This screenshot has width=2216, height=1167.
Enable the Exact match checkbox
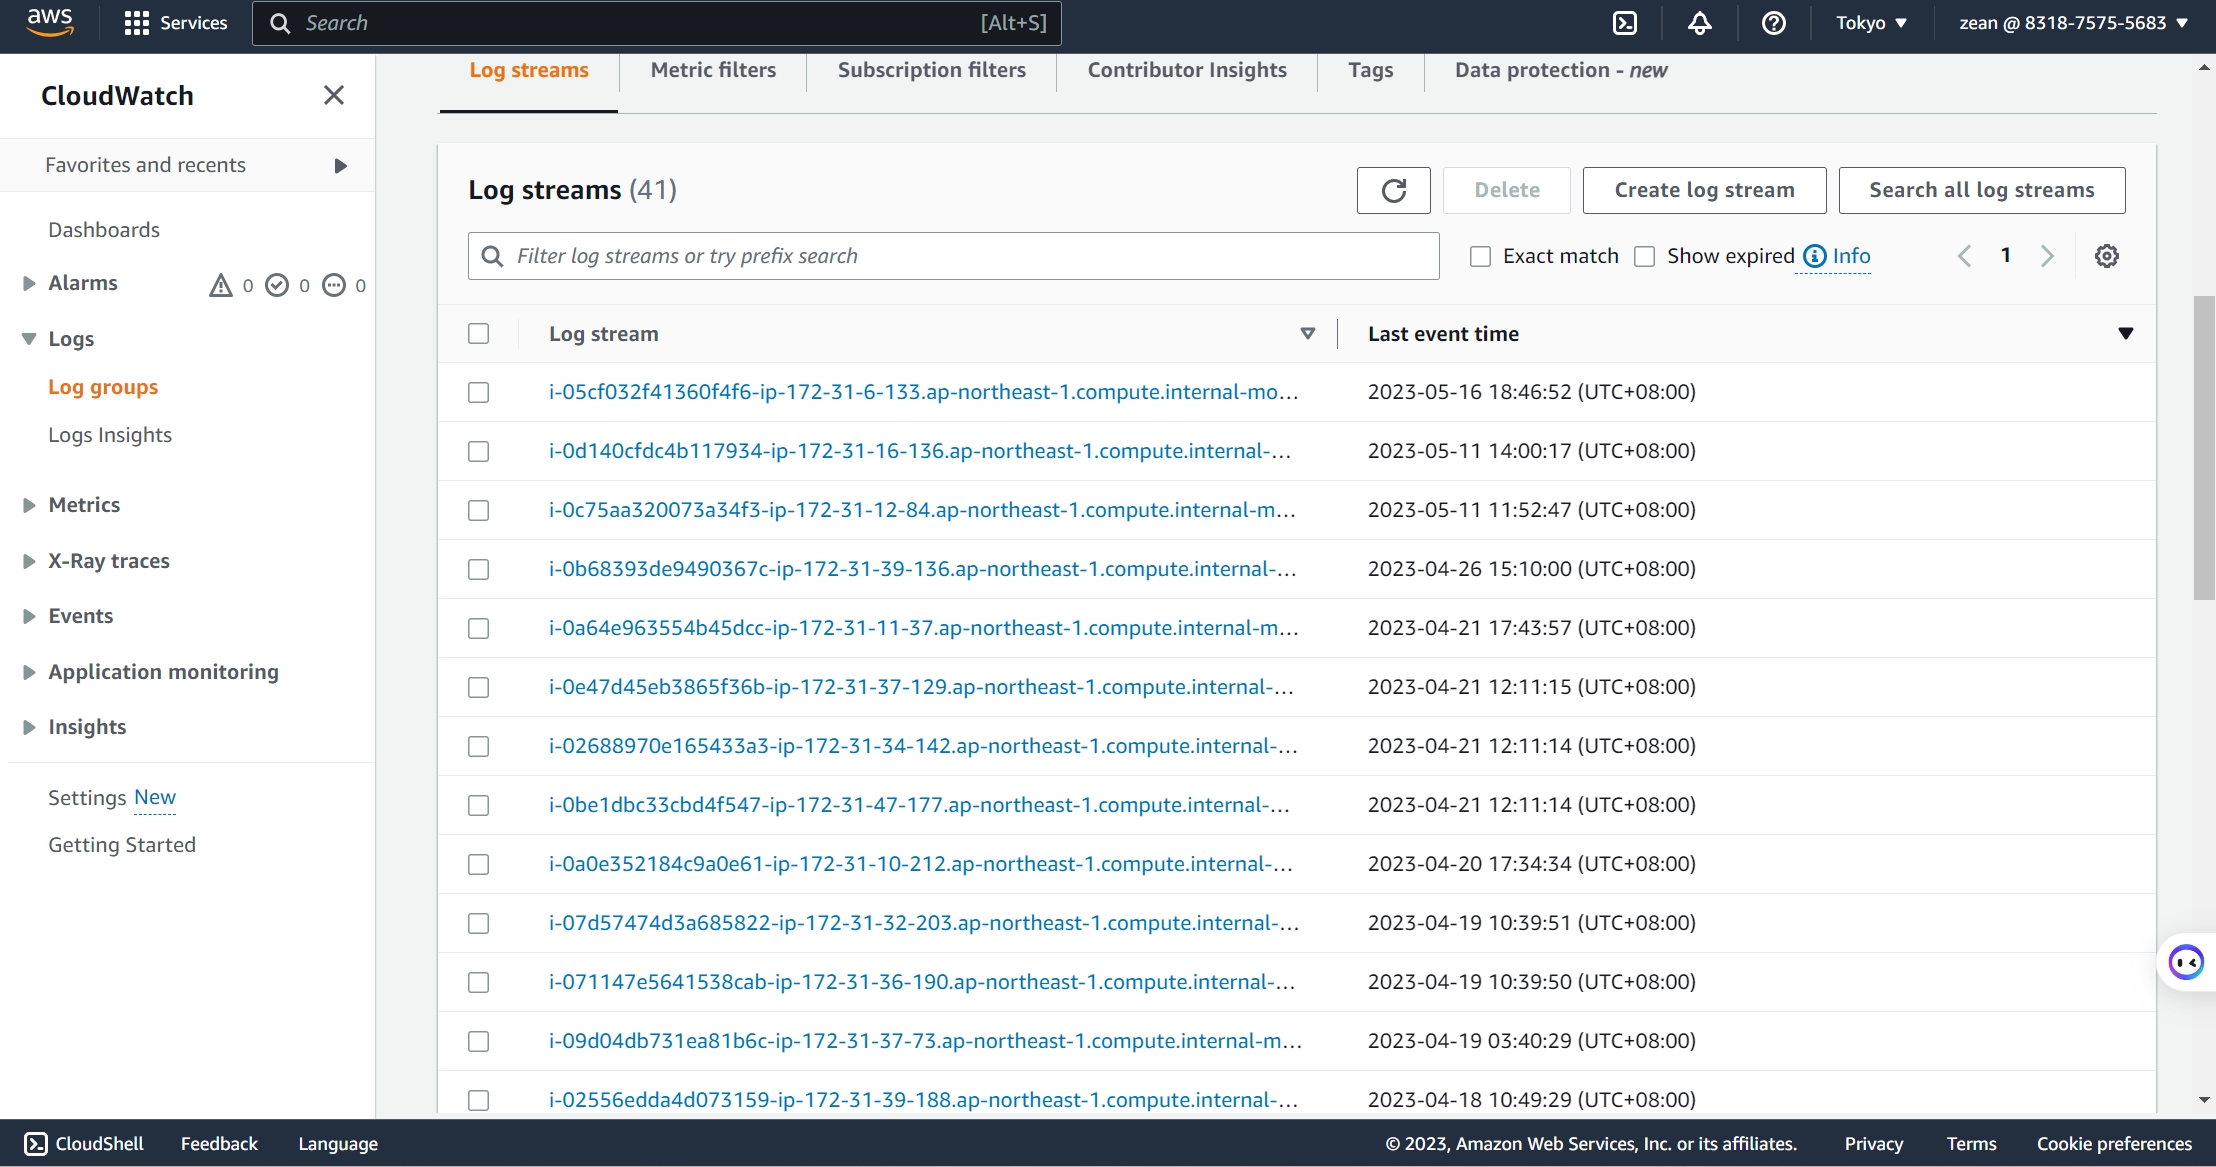(1481, 257)
